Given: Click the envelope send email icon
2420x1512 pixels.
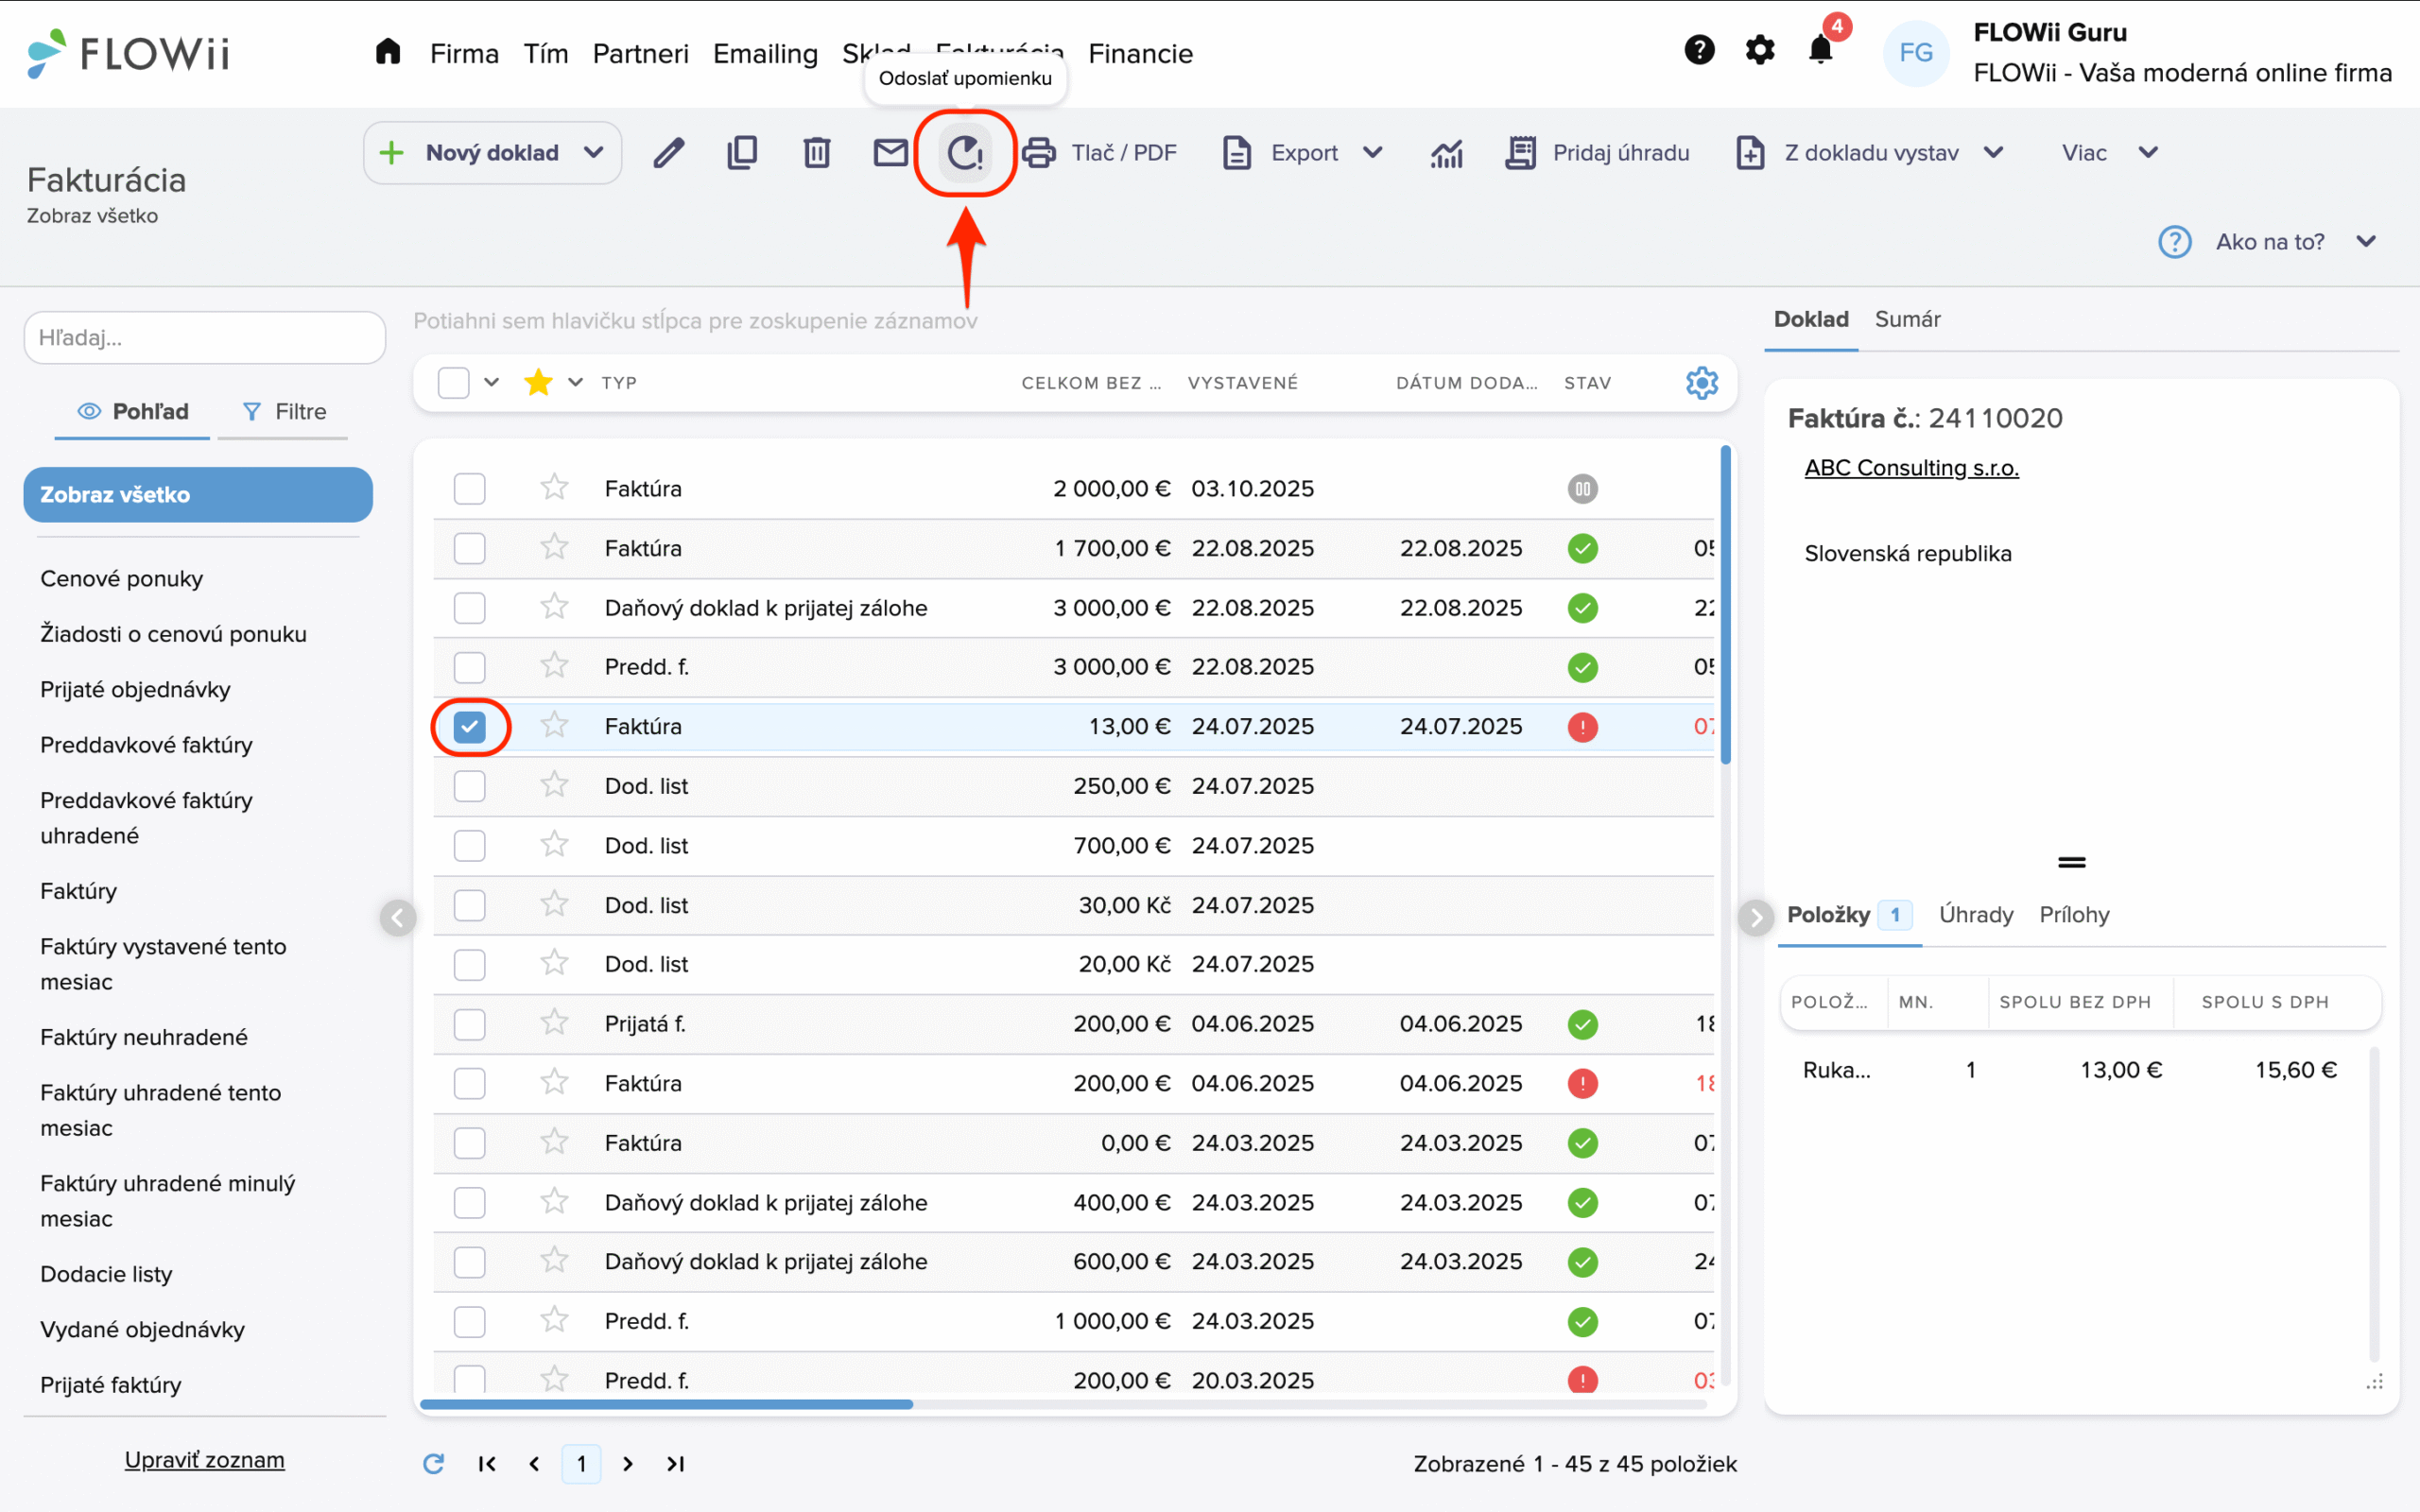Looking at the screenshot, I should pos(890,153).
